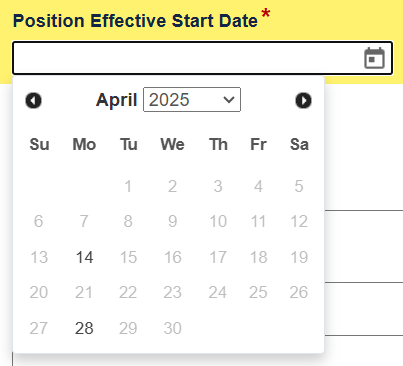The height and width of the screenshot is (366, 403).
Task: Click the April month label
Action: pos(117,100)
